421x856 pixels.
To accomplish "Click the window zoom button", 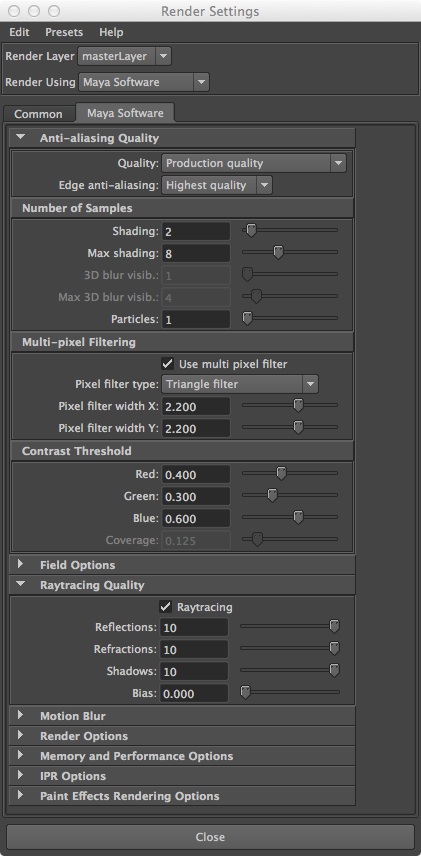I will click(x=54, y=11).
